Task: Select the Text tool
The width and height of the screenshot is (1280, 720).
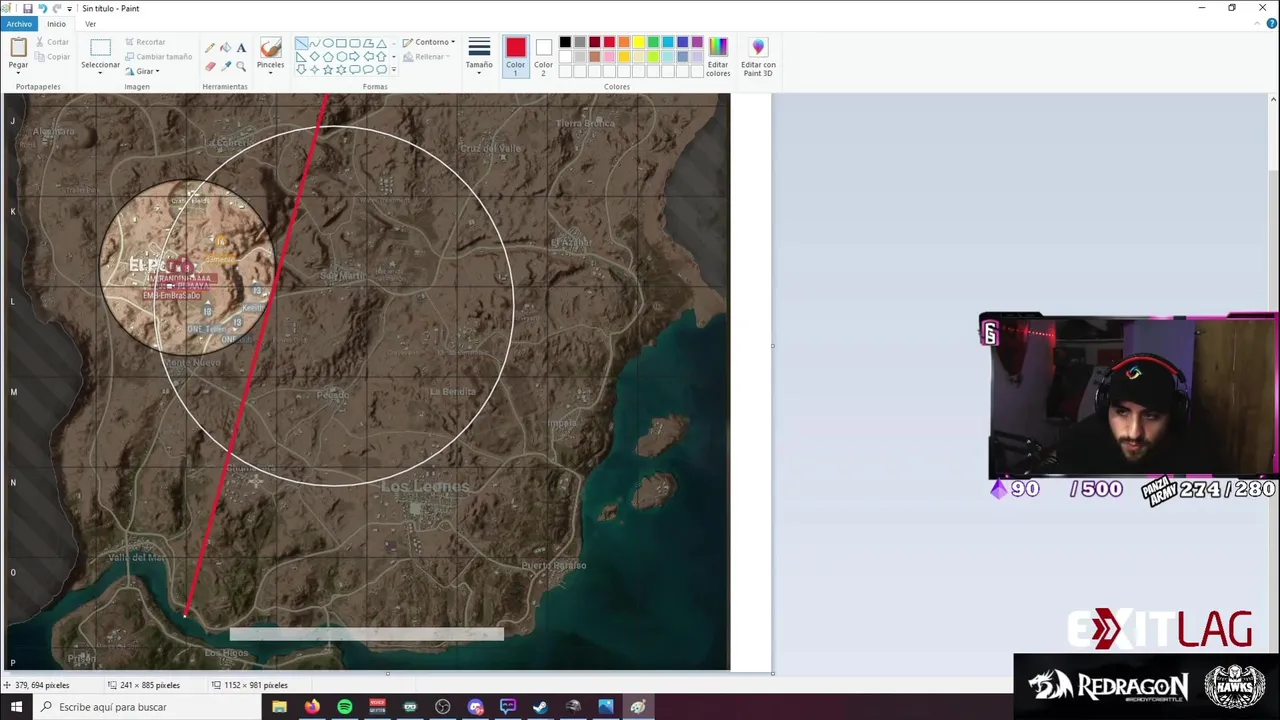Action: click(241, 48)
